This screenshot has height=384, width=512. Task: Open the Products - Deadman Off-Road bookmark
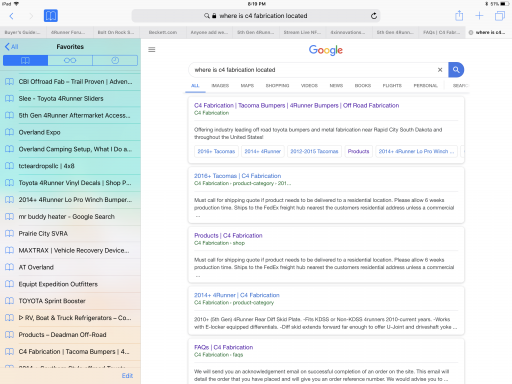point(70,335)
